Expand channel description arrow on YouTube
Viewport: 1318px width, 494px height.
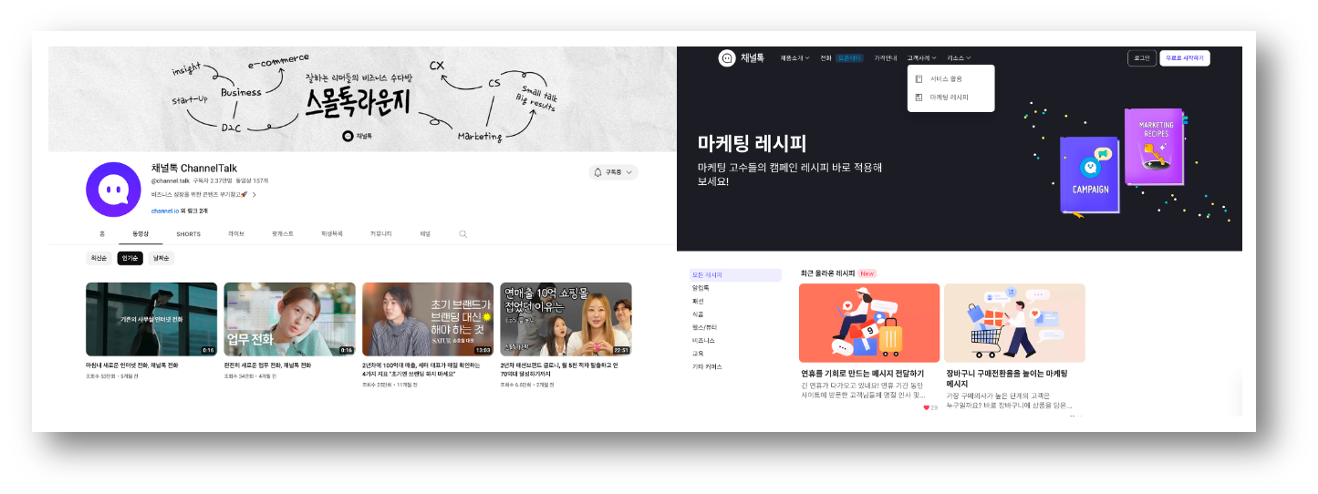254,195
